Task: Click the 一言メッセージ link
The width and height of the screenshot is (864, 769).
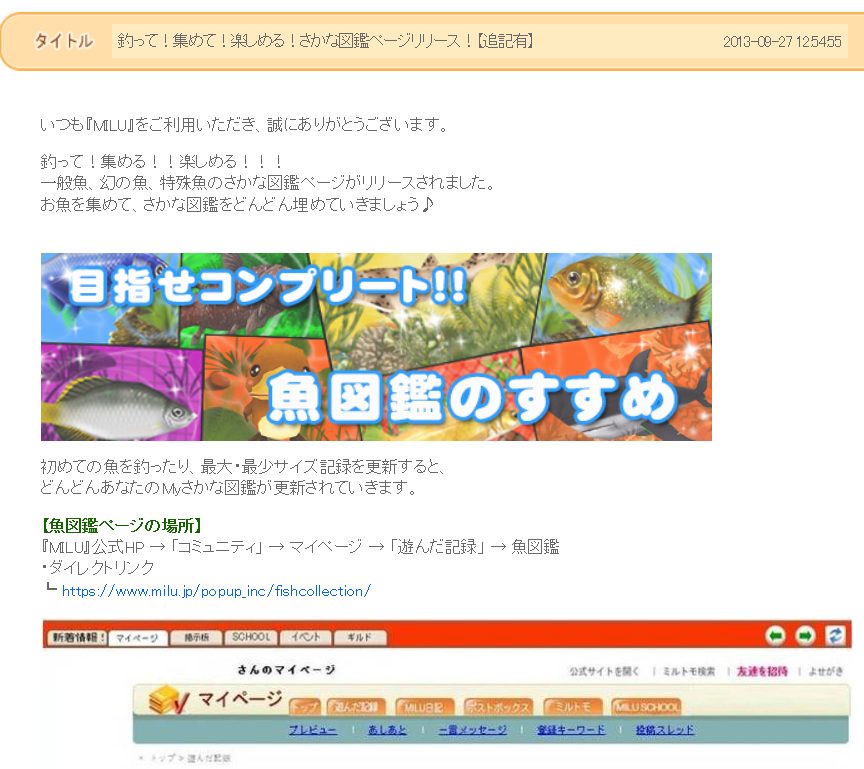Action: (472, 730)
